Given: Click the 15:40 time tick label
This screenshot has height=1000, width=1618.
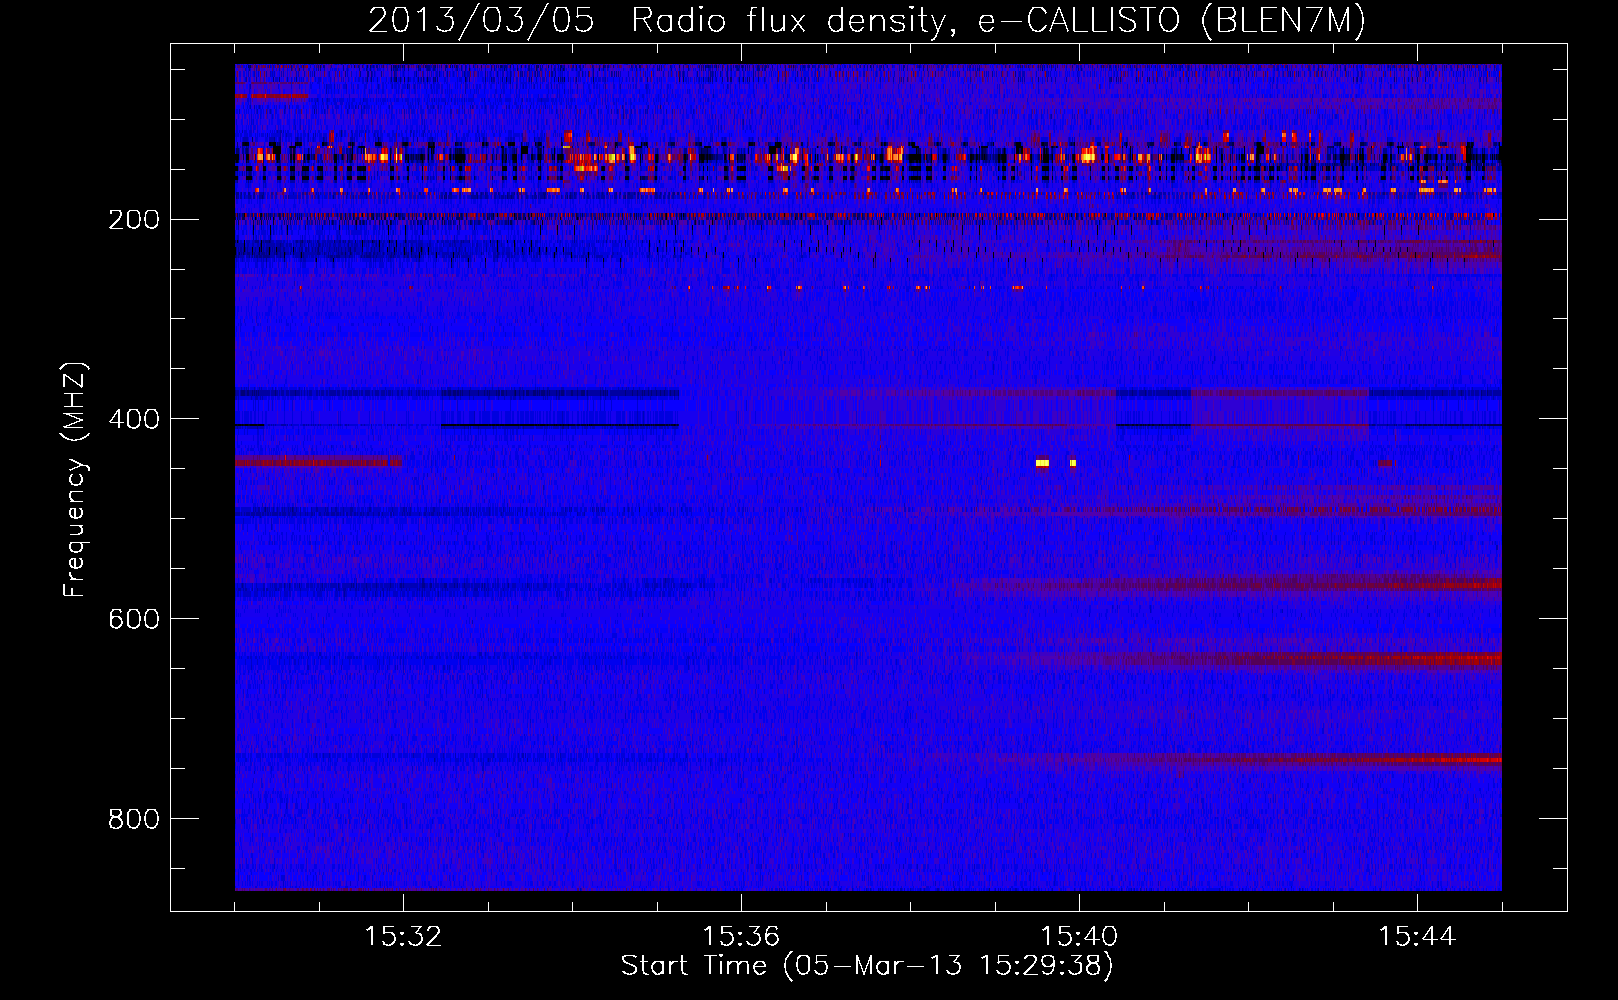Looking at the screenshot, I should tap(1079, 937).
